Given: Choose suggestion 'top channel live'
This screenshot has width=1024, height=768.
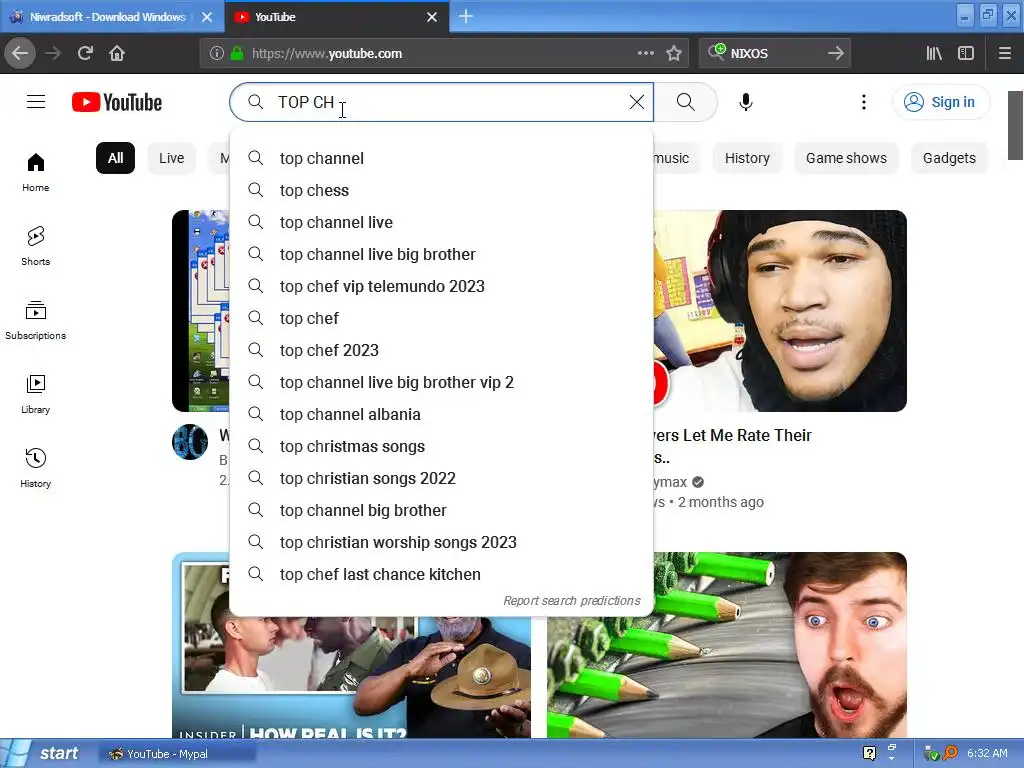Looking at the screenshot, I should (x=441, y=222).
